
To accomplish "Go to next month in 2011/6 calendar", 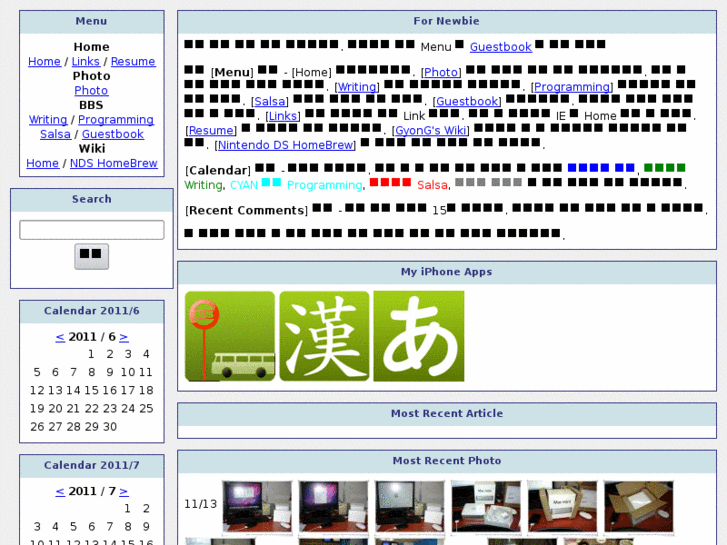I will [x=124, y=337].
